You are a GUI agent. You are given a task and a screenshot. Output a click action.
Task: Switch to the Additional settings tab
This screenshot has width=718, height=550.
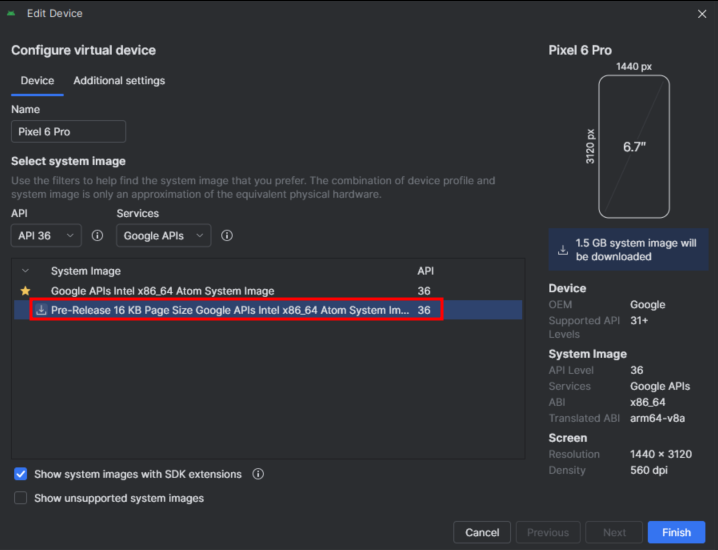point(119,81)
